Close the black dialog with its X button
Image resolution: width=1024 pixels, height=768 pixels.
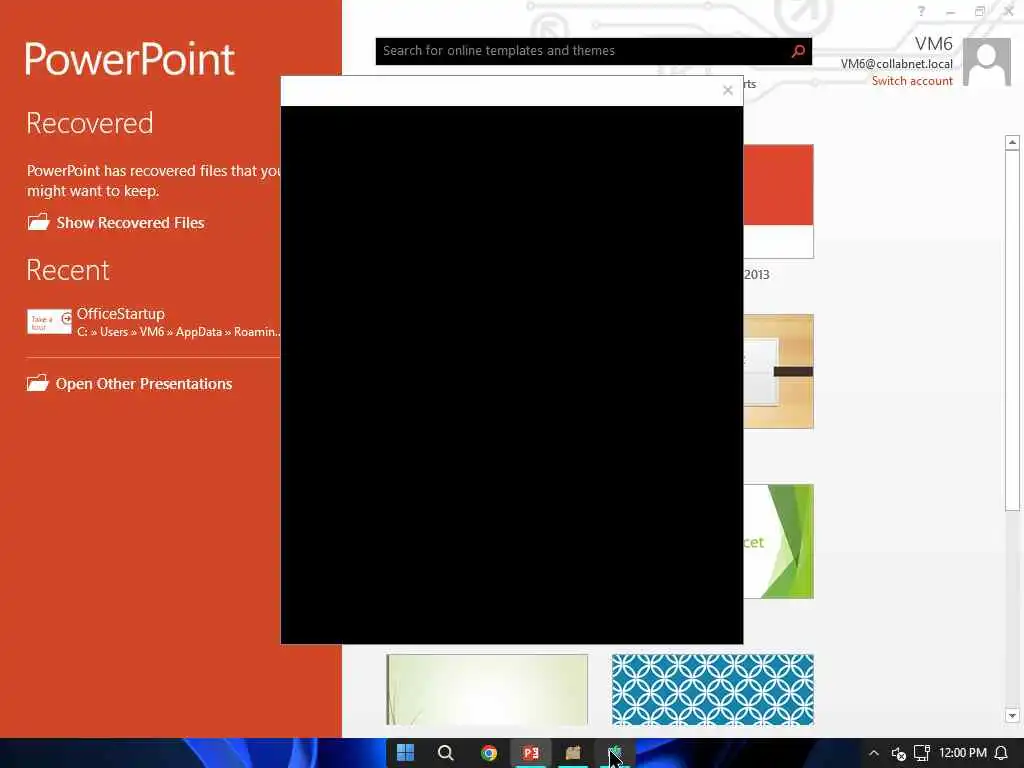728,90
